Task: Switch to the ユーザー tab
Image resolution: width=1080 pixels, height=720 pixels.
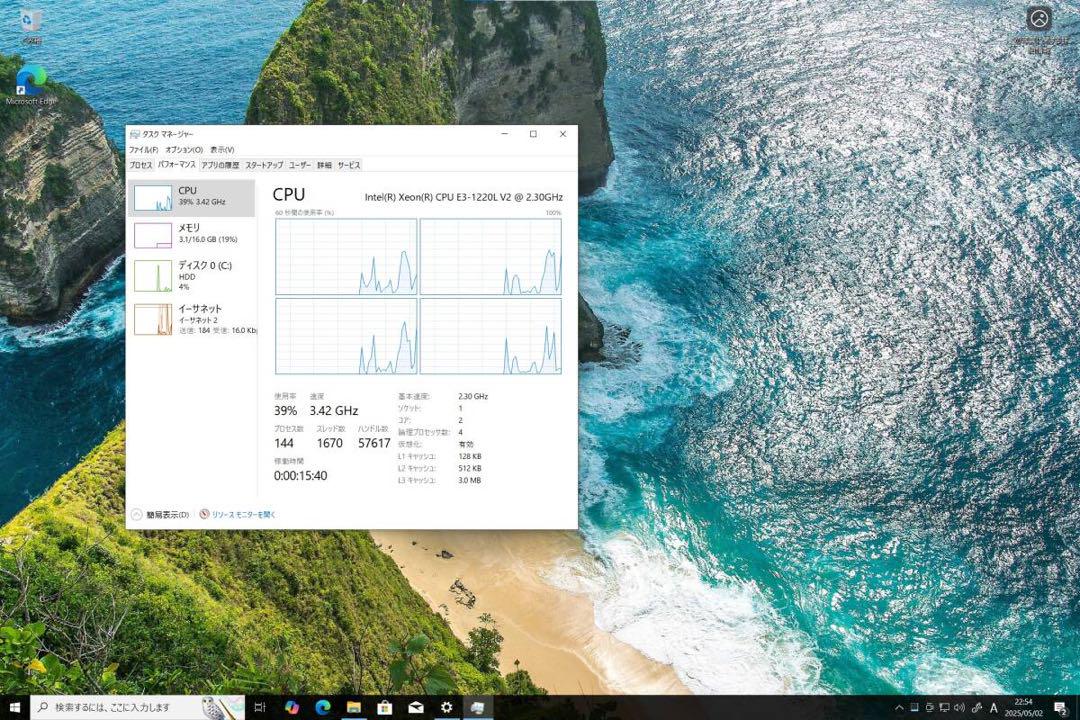Action: (300, 165)
